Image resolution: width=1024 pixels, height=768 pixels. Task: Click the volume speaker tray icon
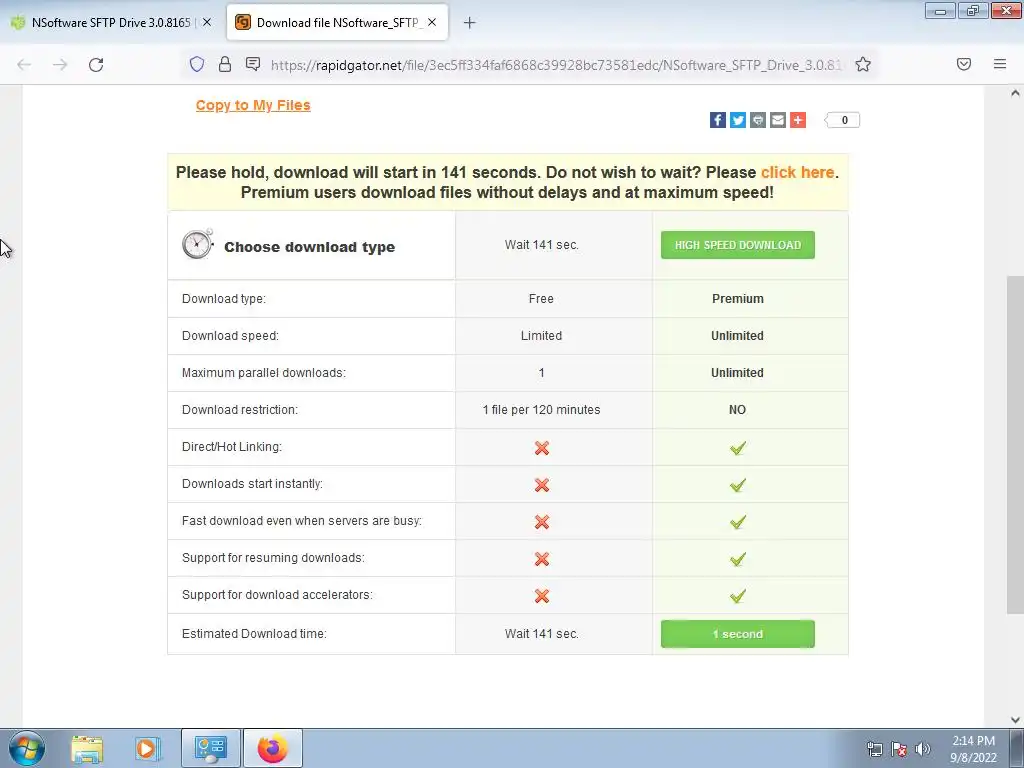(923, 749)
